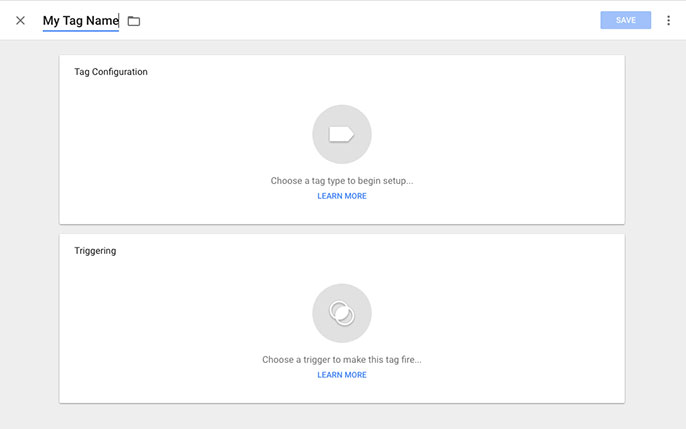Click empty header space left of SAVE
Screen dimensions: 686x429
coord(400,20)
